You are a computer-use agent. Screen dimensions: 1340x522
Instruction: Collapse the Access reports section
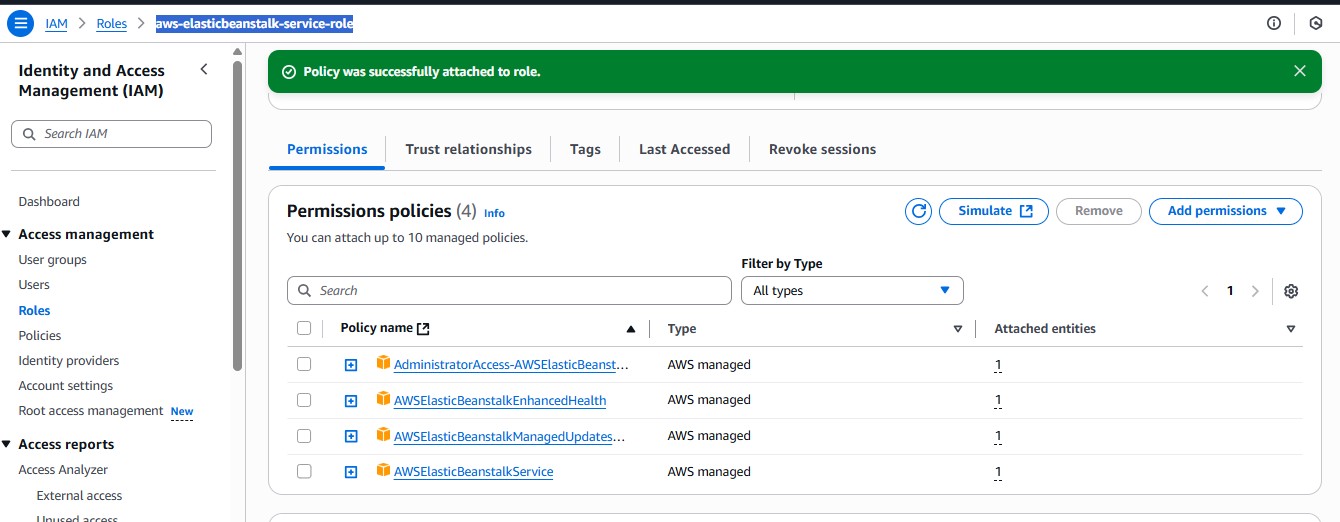point(7,445)
